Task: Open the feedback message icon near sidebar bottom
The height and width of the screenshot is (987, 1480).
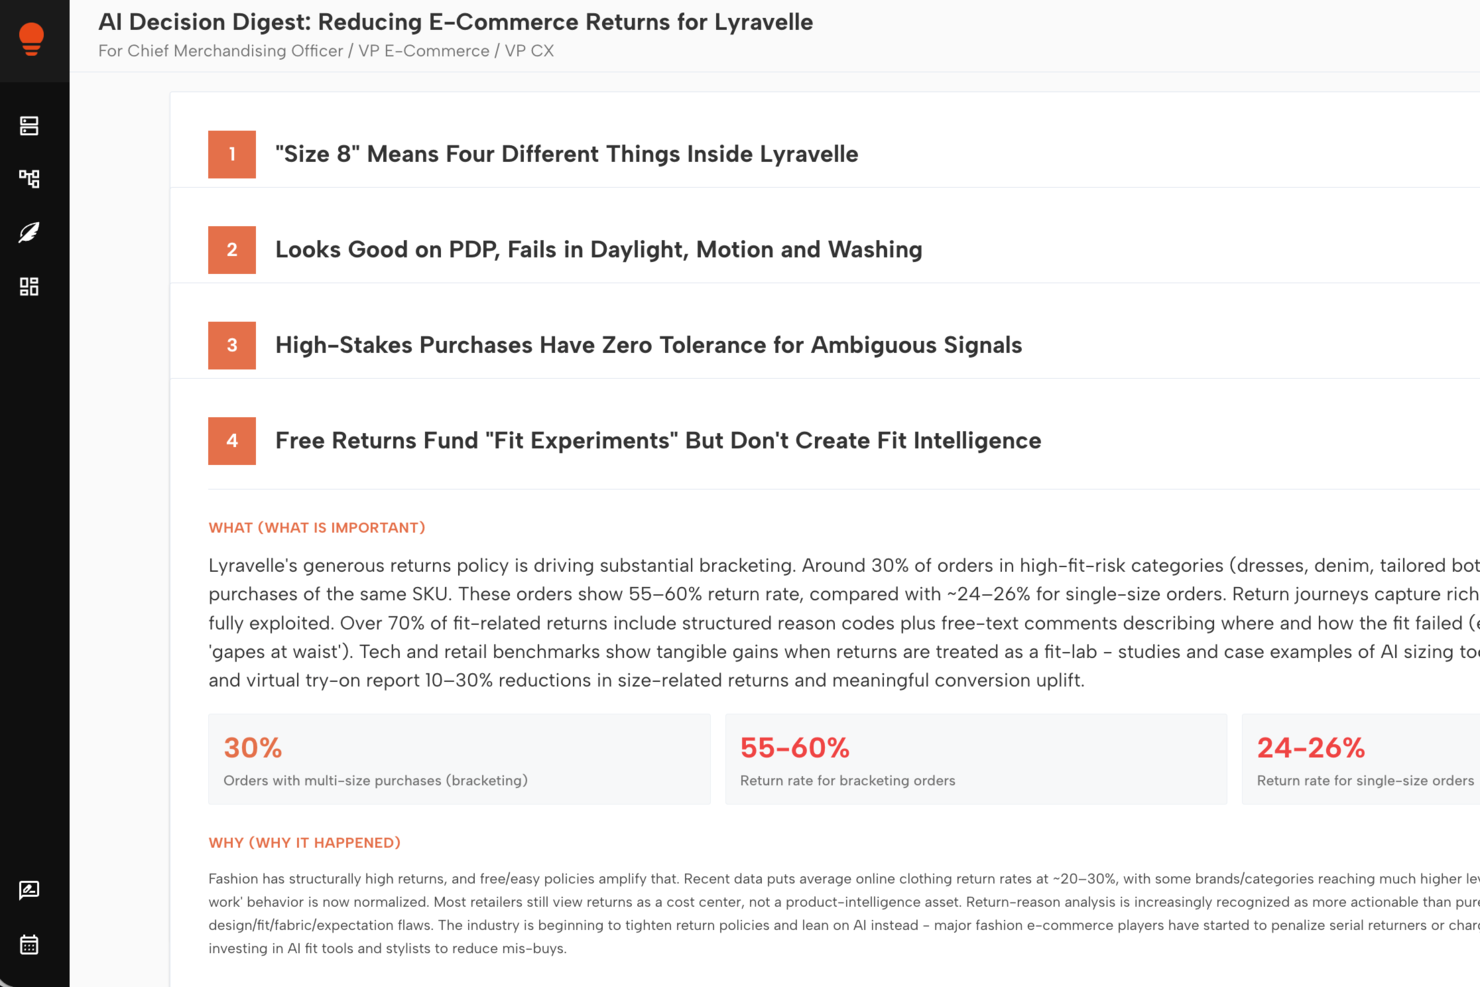Action: (29, 890)
